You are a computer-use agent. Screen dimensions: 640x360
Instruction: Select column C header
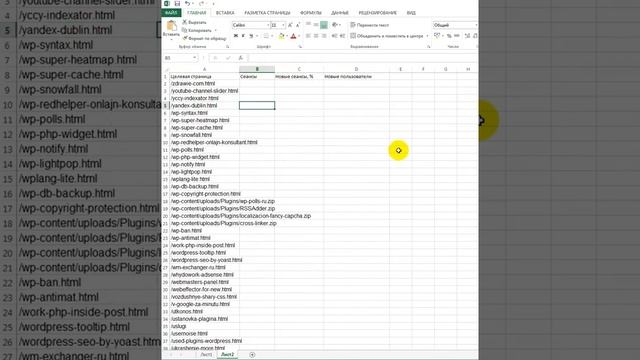299,69
